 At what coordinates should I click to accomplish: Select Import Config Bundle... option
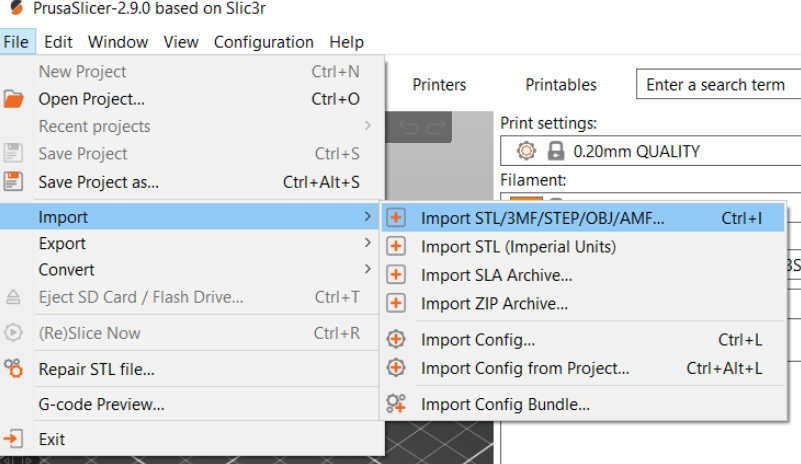coord(583,404)
